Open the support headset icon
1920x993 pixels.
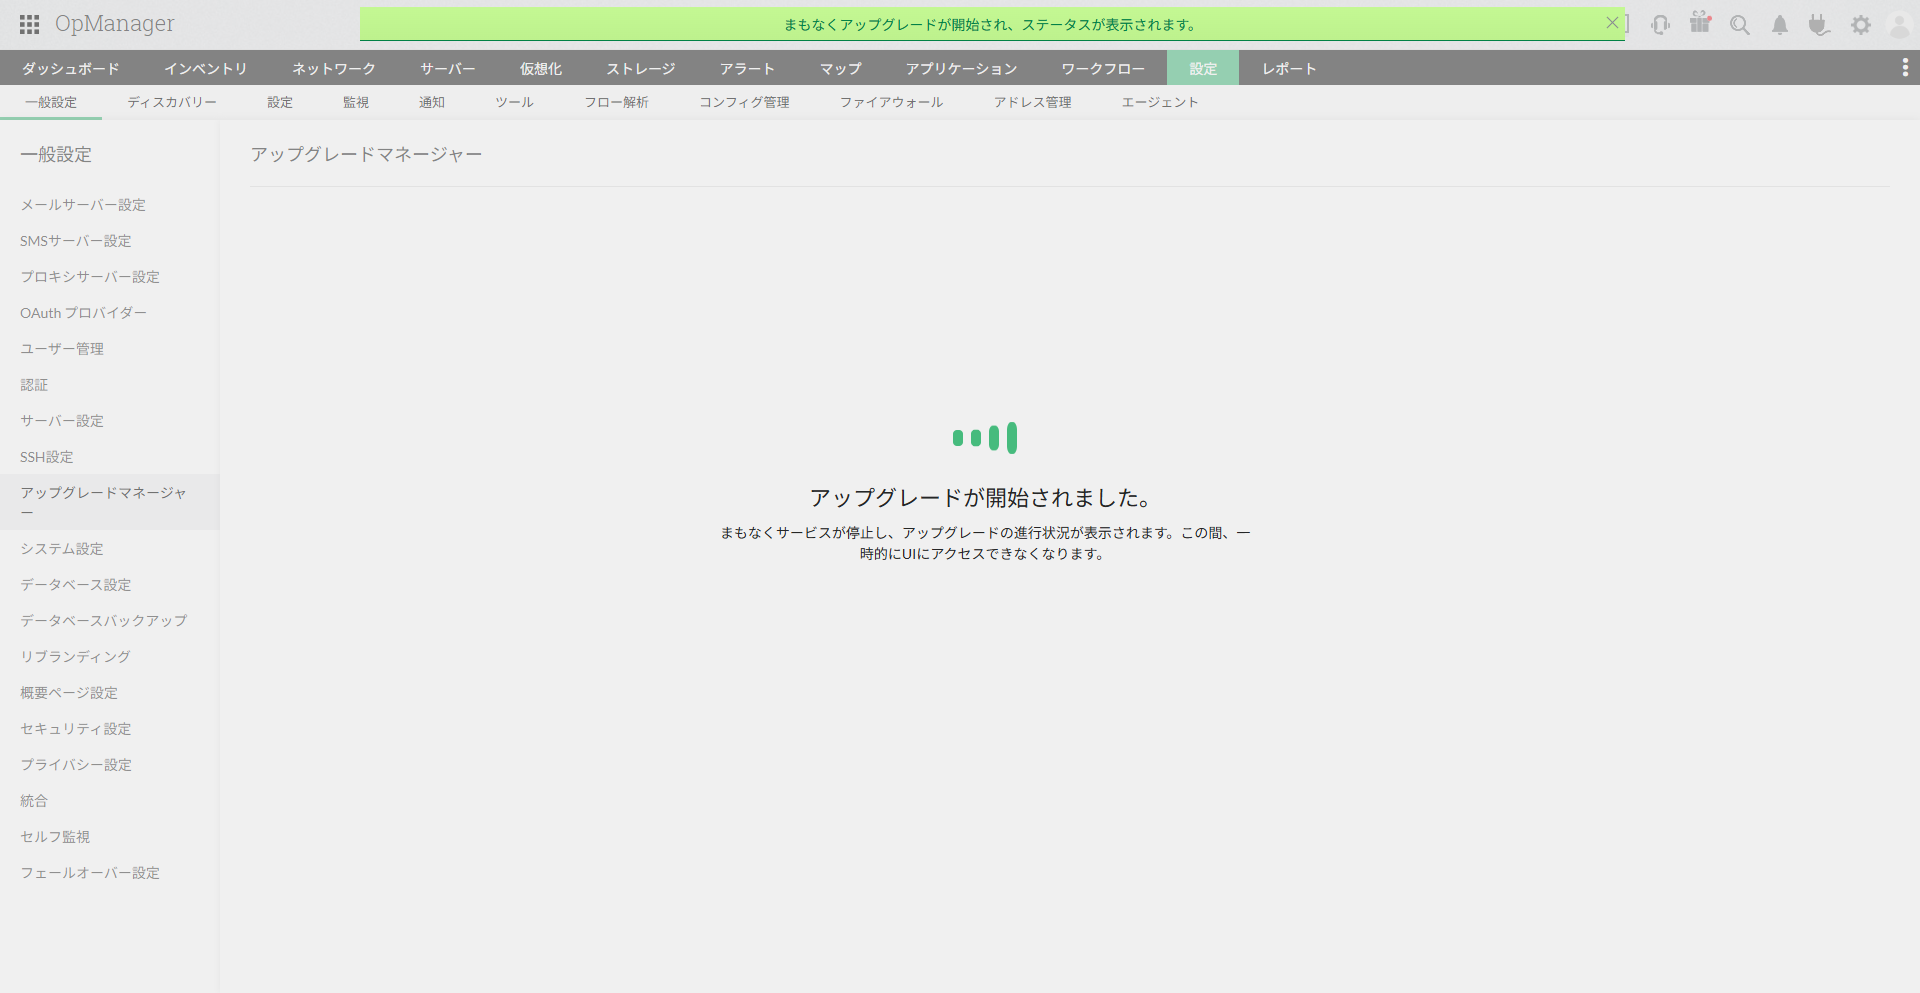click(x=1661, y=25)
